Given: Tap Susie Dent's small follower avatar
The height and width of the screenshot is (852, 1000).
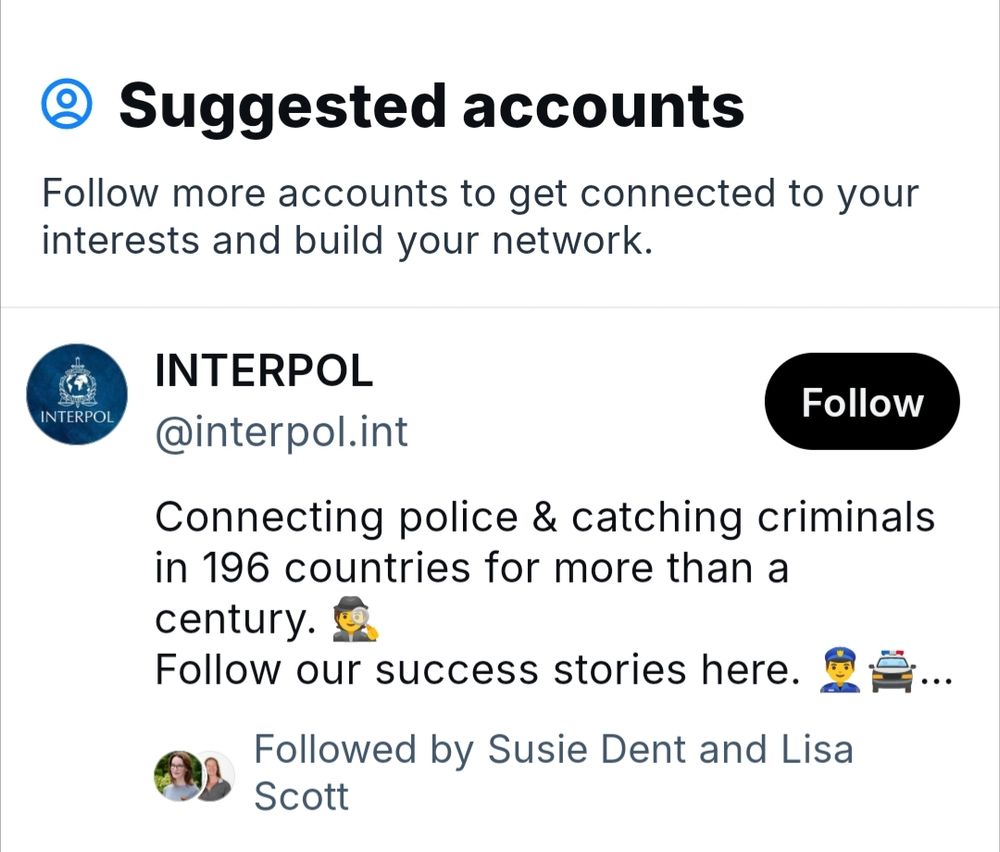Looking at the screenshot, I should [x=177, y=775].
